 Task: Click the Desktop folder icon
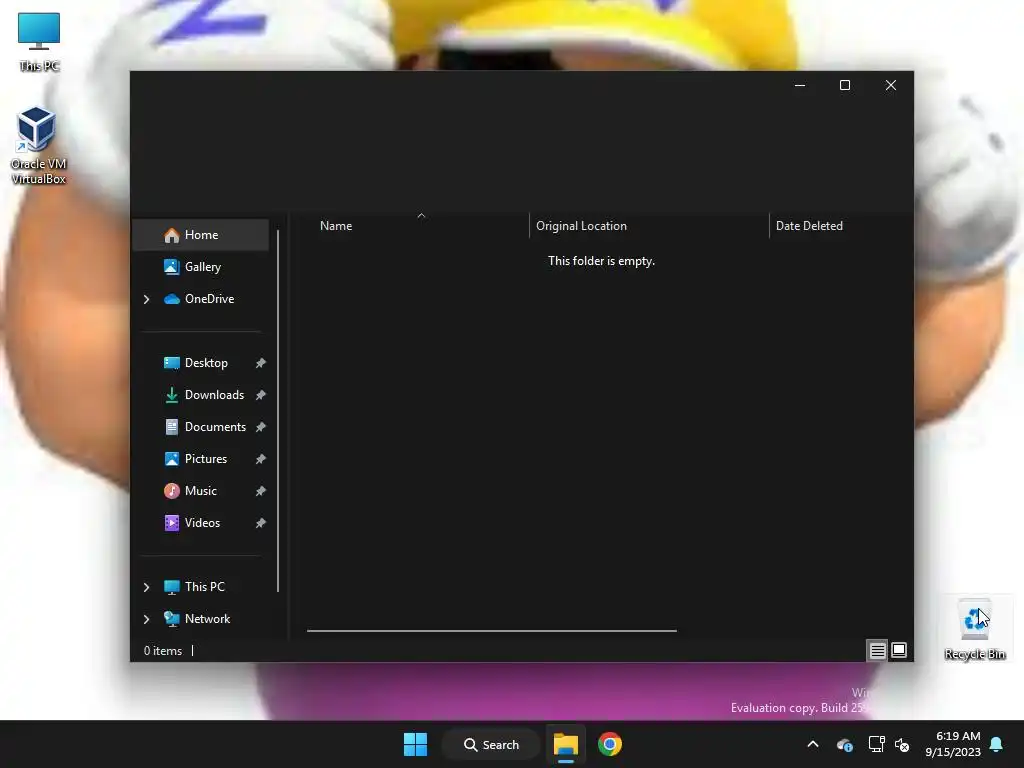[172, 363]
